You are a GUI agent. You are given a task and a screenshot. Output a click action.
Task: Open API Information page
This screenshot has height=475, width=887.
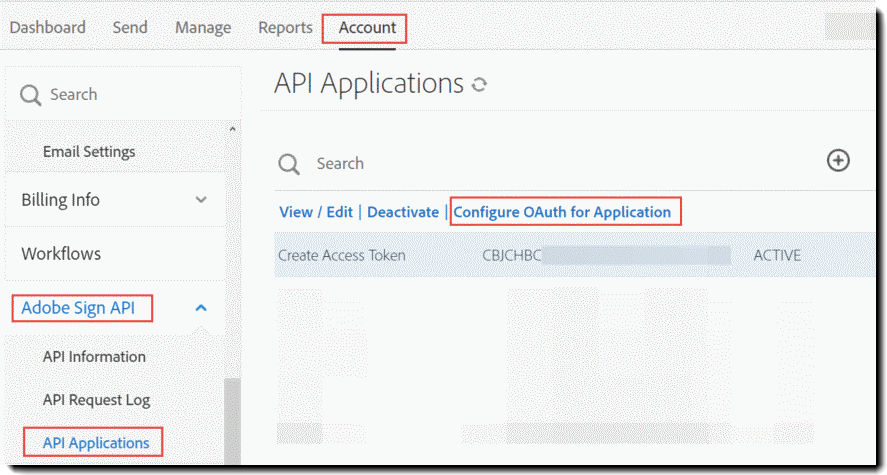tap(94, 356)
